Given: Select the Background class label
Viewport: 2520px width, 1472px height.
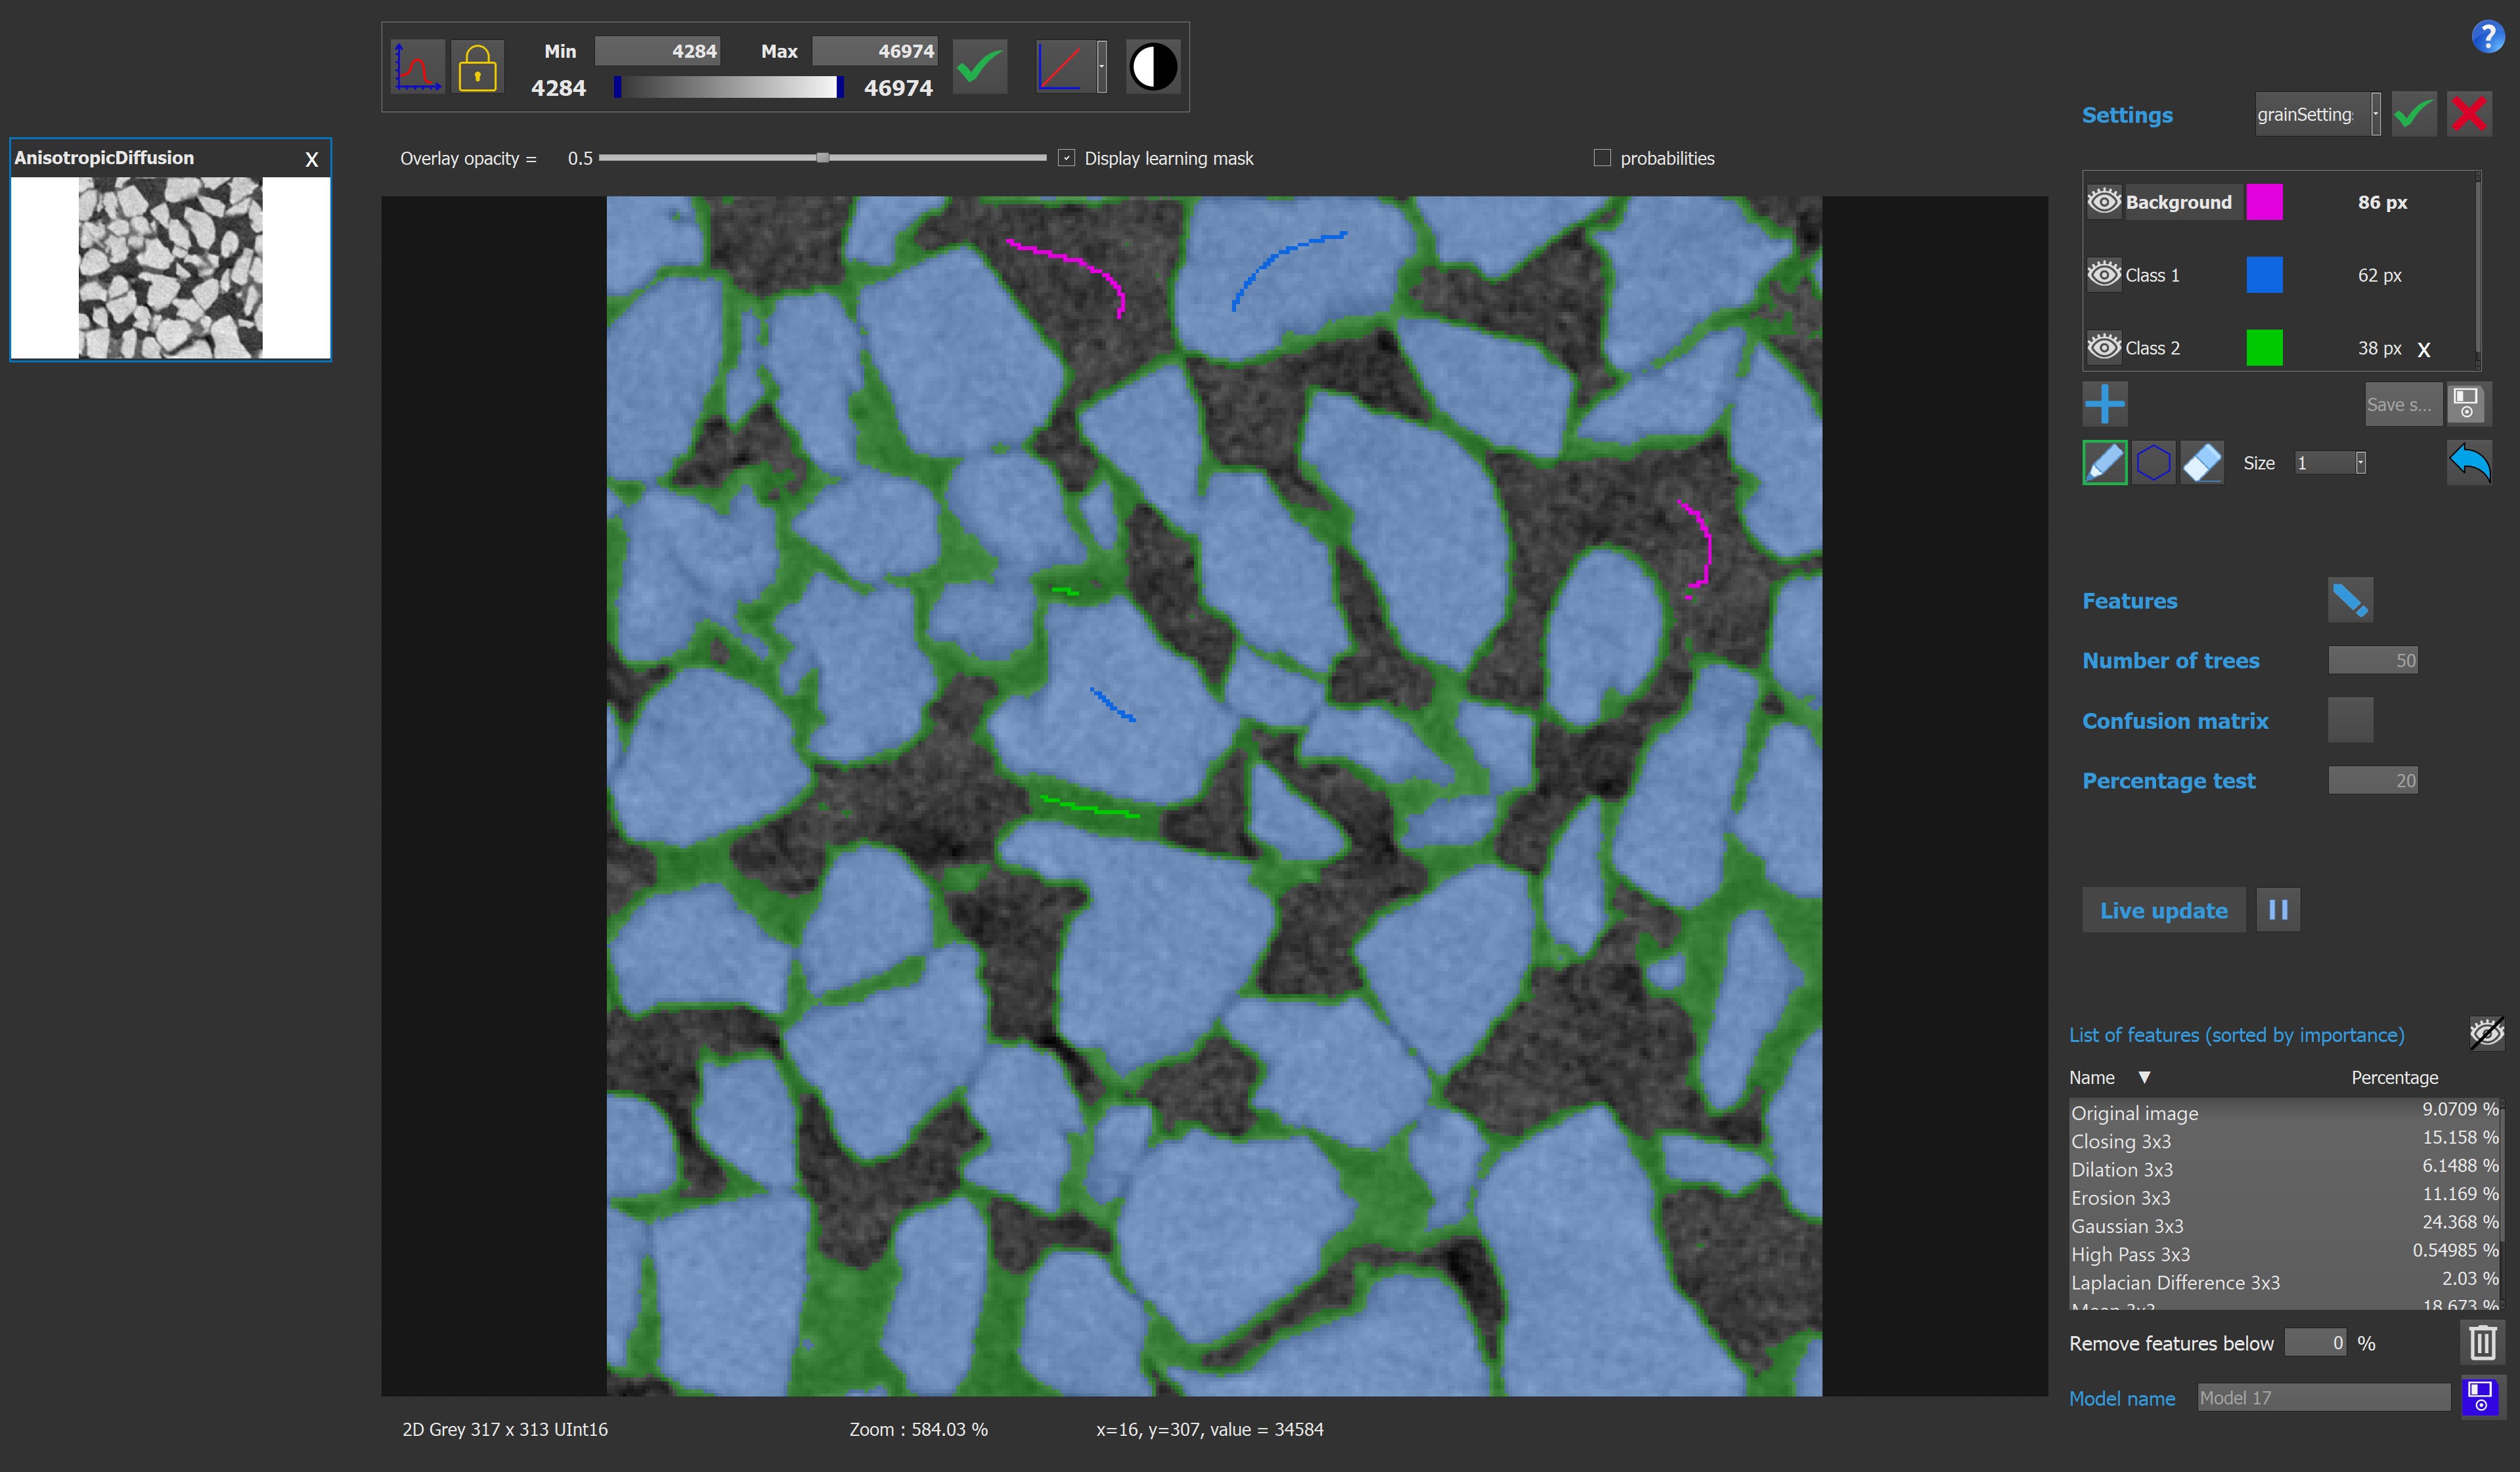Looking at the screenshot, I should coord(2178,202).
